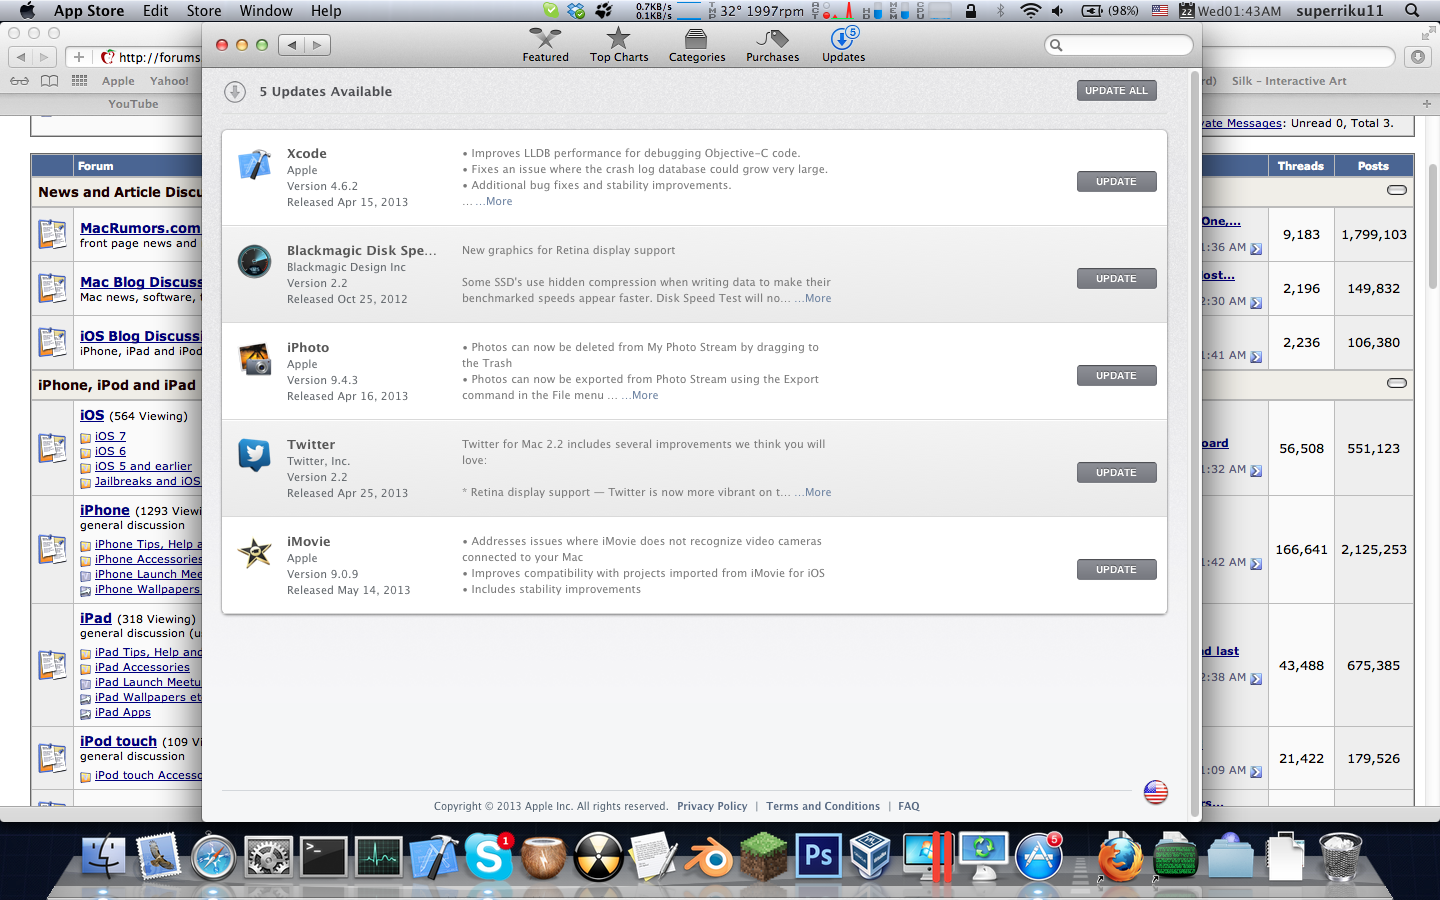Update iPhoto
This screenshot has height=900, width=1440.
click(x=1116, y=376)
